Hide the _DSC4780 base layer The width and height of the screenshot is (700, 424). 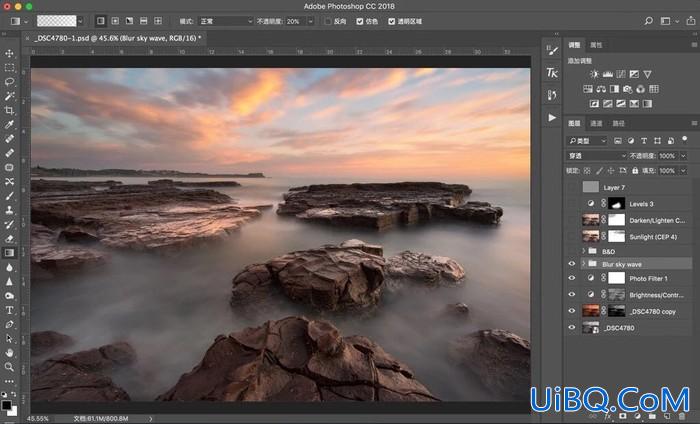tap(572, 328)
